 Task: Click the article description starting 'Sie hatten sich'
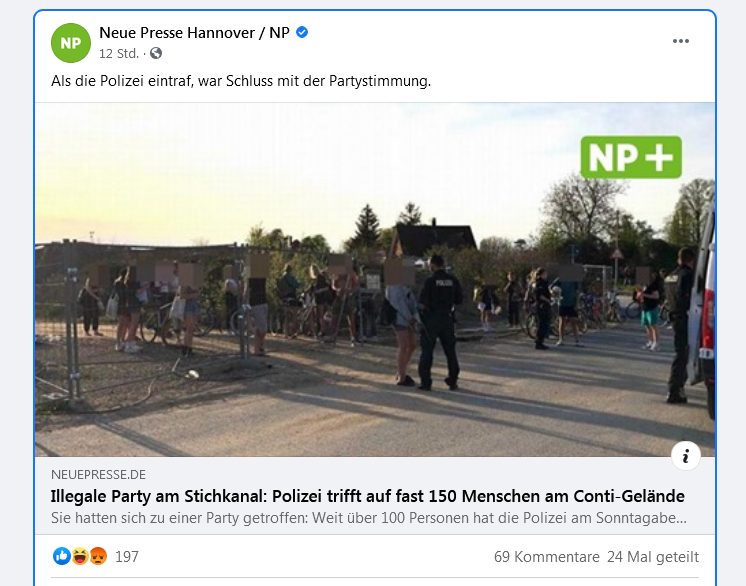(369, 518)
